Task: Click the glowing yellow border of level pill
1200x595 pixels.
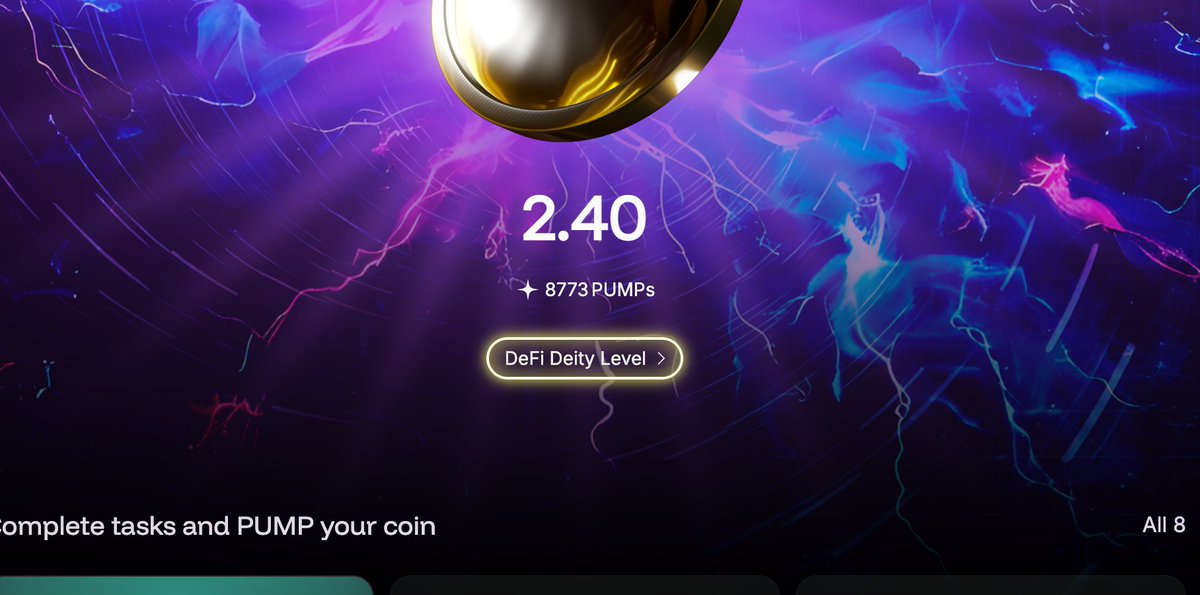Action: point(584,339)
